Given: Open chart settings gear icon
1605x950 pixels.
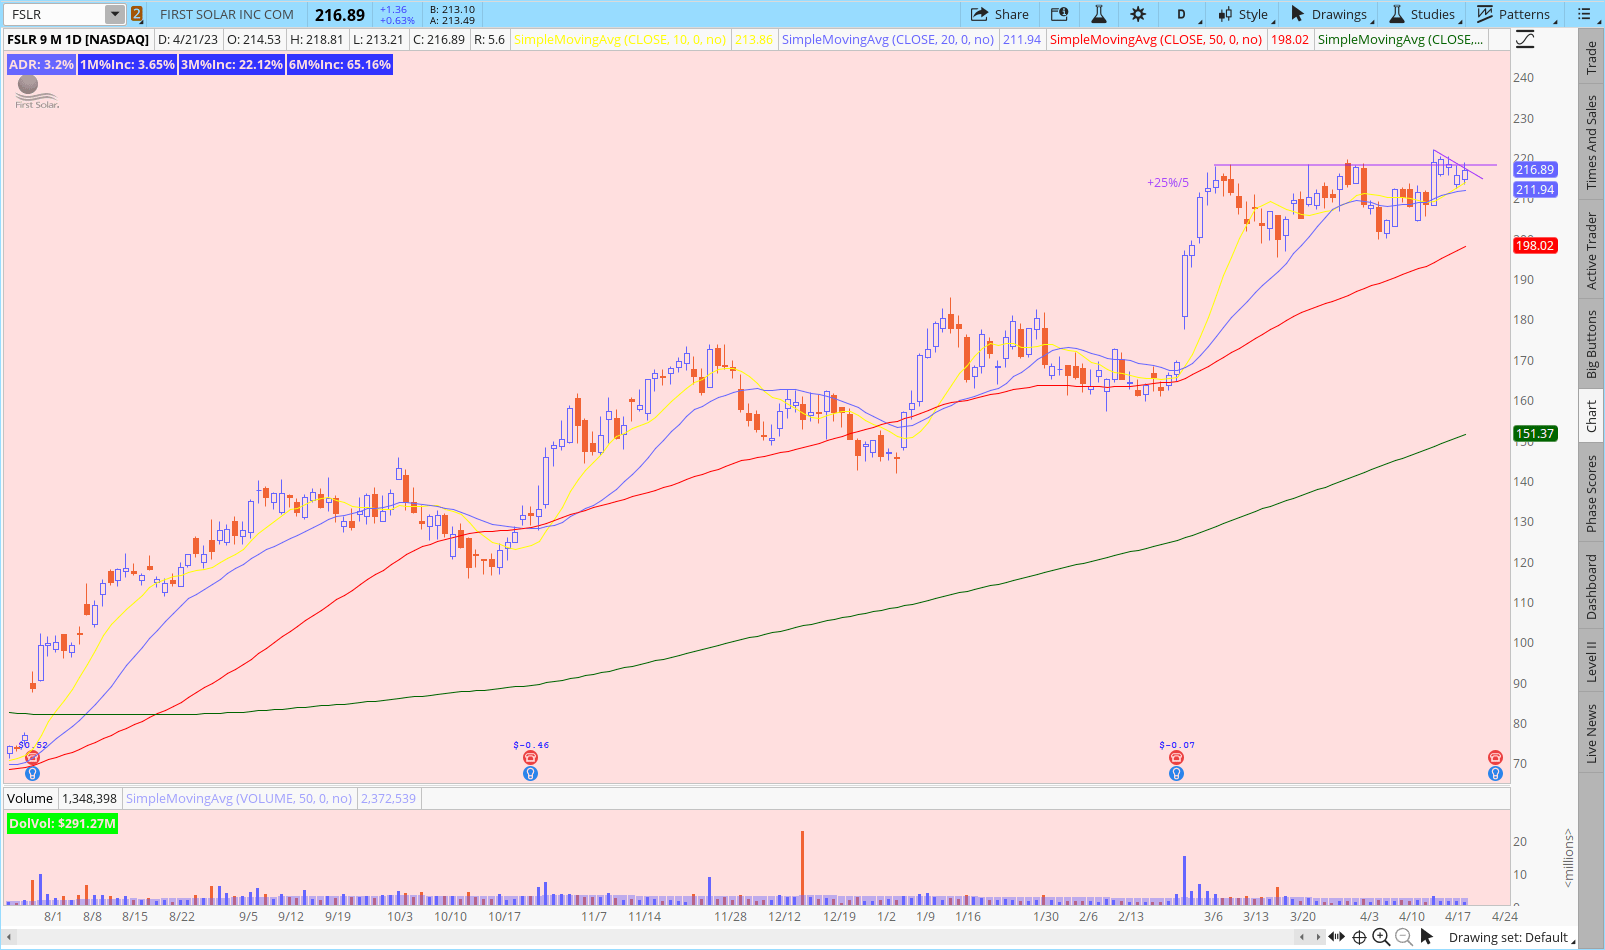Looking at the screenshot, I should click(1138, 14).
